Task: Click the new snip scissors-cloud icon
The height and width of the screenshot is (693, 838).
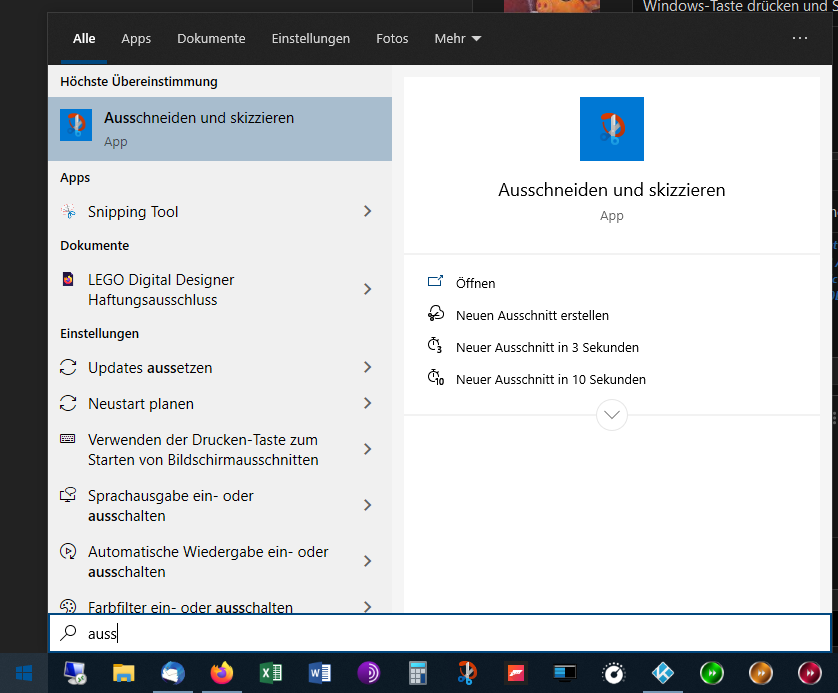Action: pos(436,313)
